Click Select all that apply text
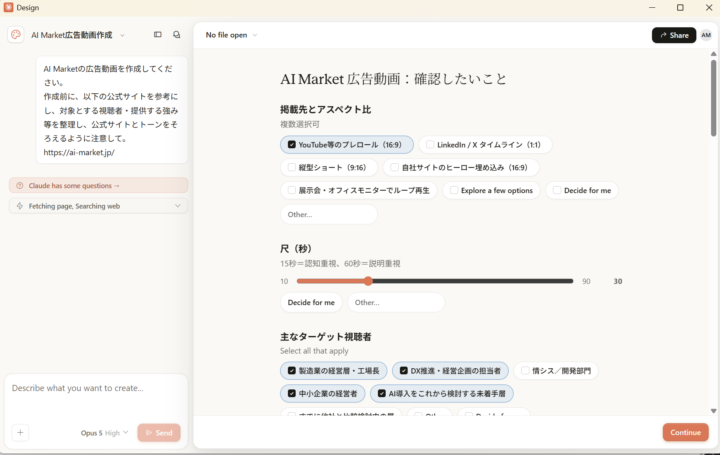This screenshot has height=455, width=720. 314,351
